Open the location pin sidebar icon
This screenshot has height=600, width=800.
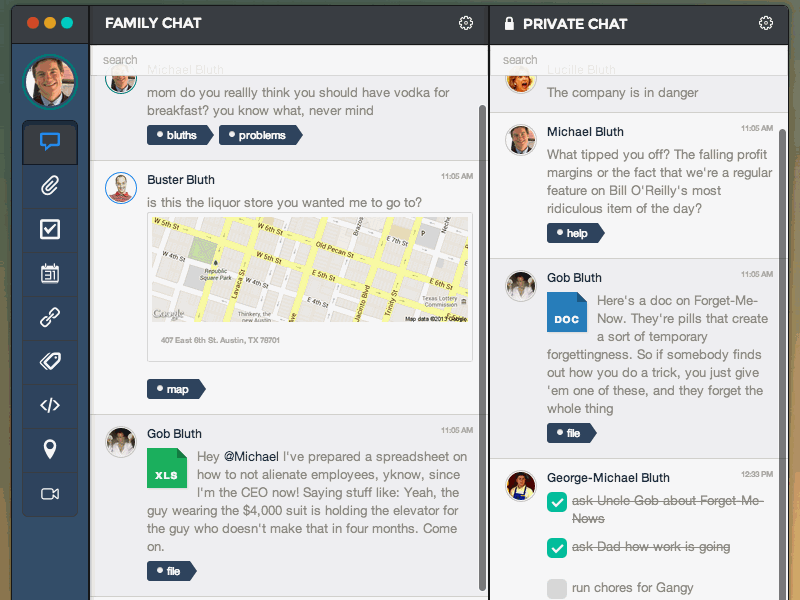click(x=50, y=449)
